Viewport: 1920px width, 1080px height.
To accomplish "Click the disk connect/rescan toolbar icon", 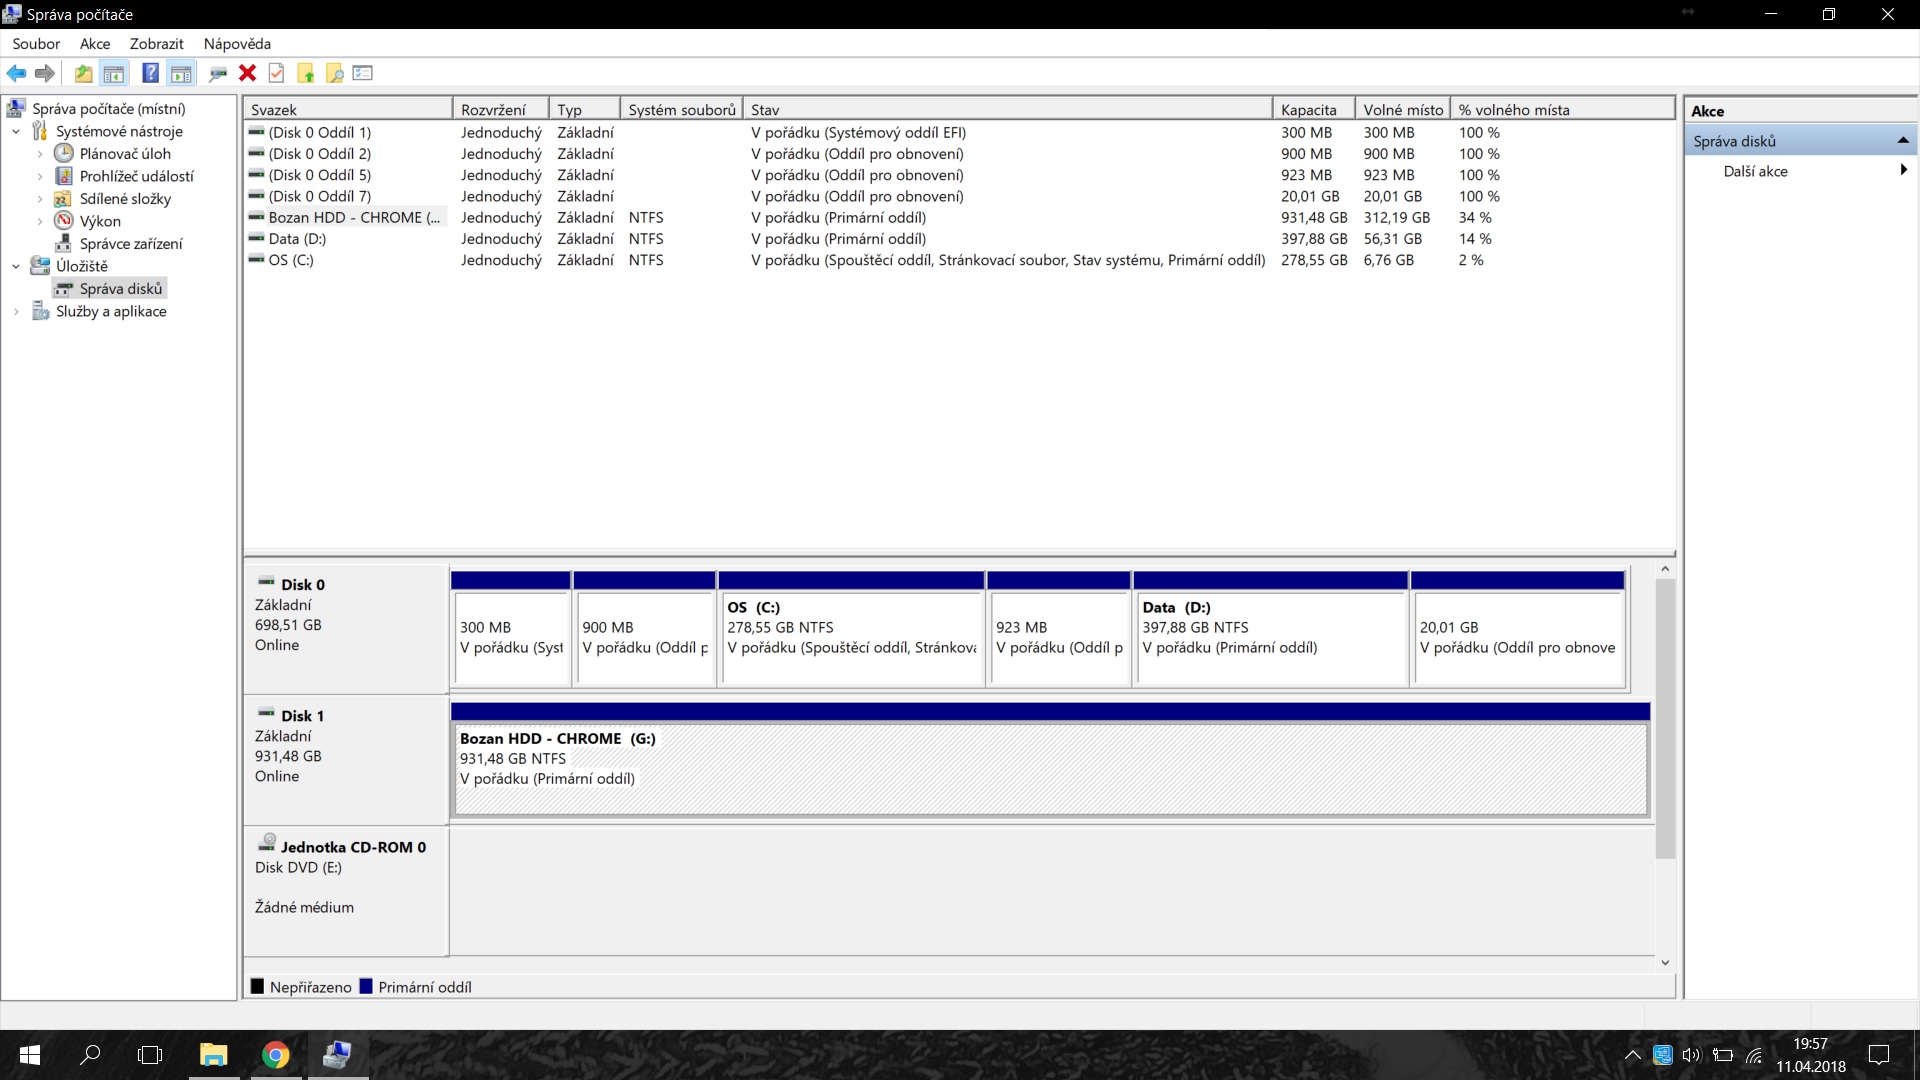I will [217, 73].
